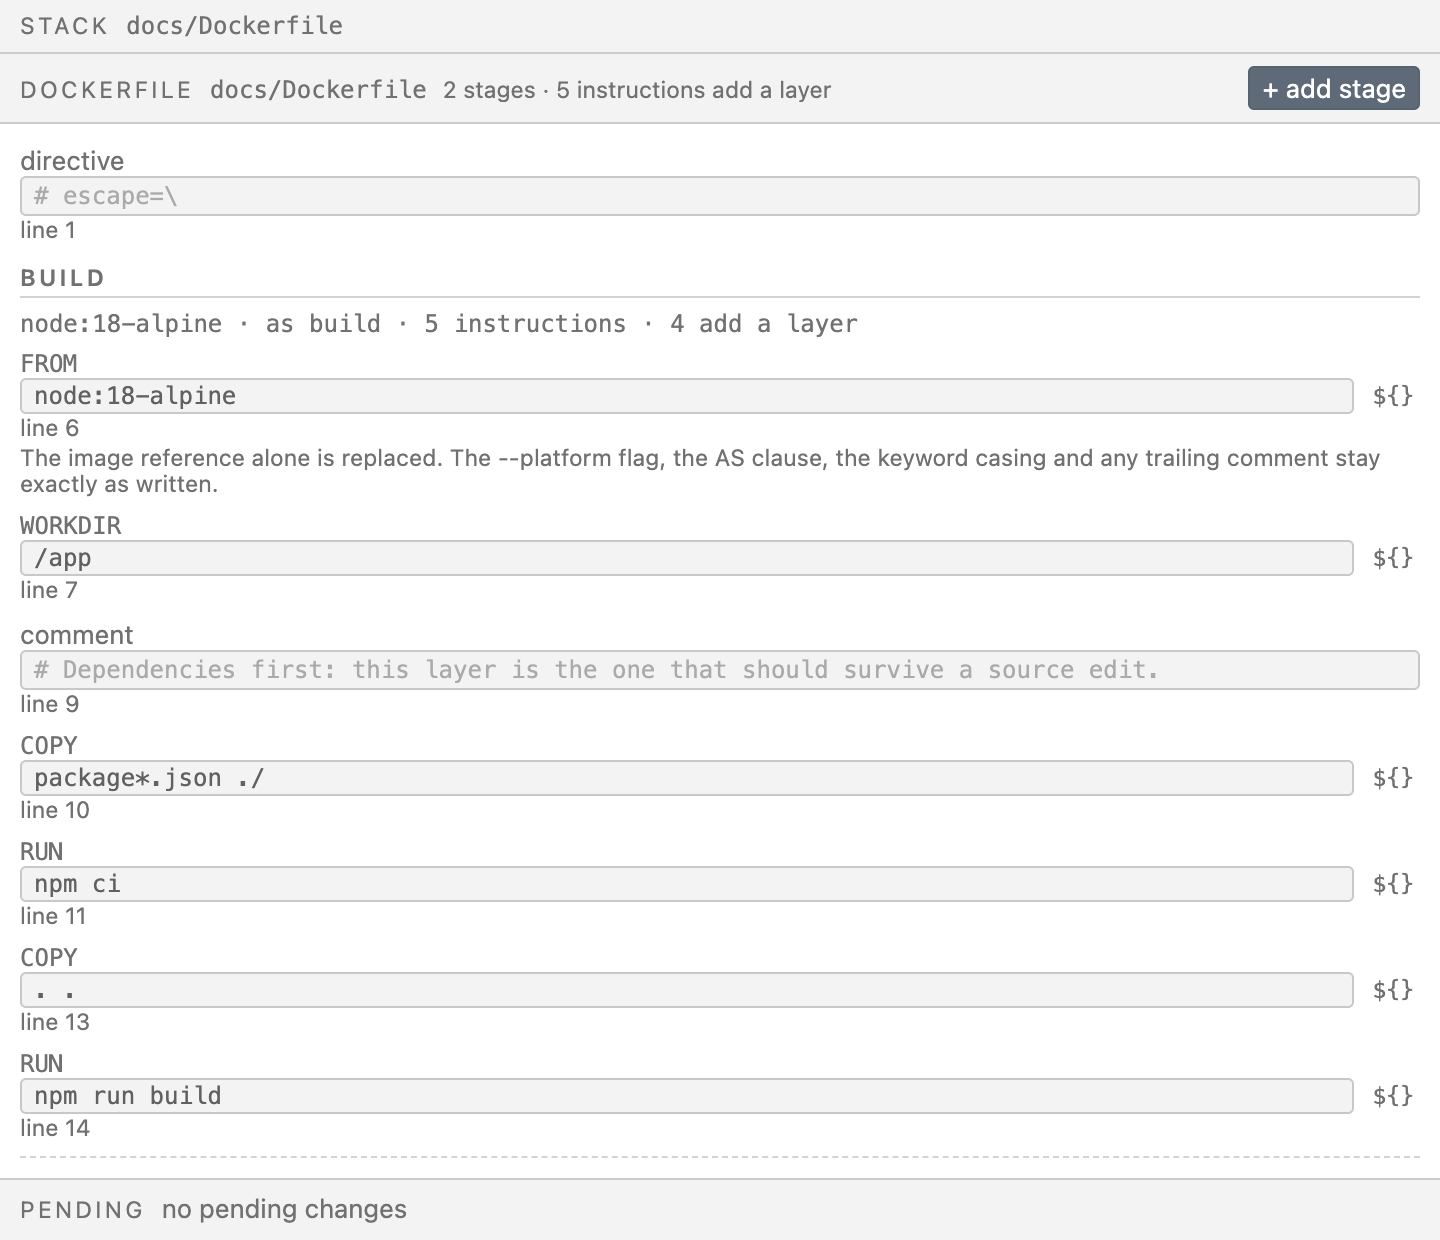This screenshot has height=1240, width=1440.
Task: Click the 'line 11' label
Action: (53, 916)
